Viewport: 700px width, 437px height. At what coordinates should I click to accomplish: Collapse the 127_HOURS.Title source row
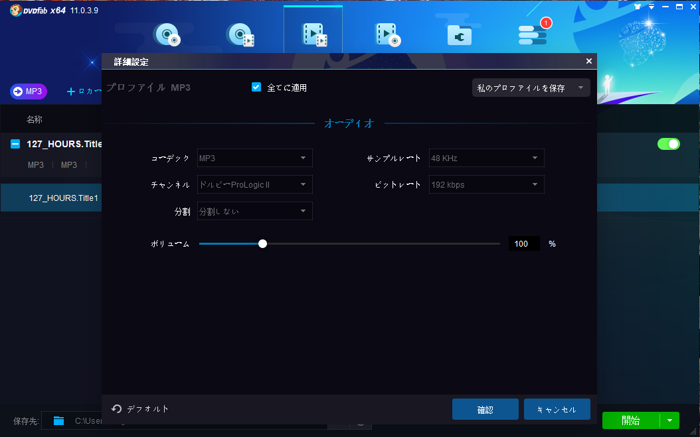[x=15, y=144]
